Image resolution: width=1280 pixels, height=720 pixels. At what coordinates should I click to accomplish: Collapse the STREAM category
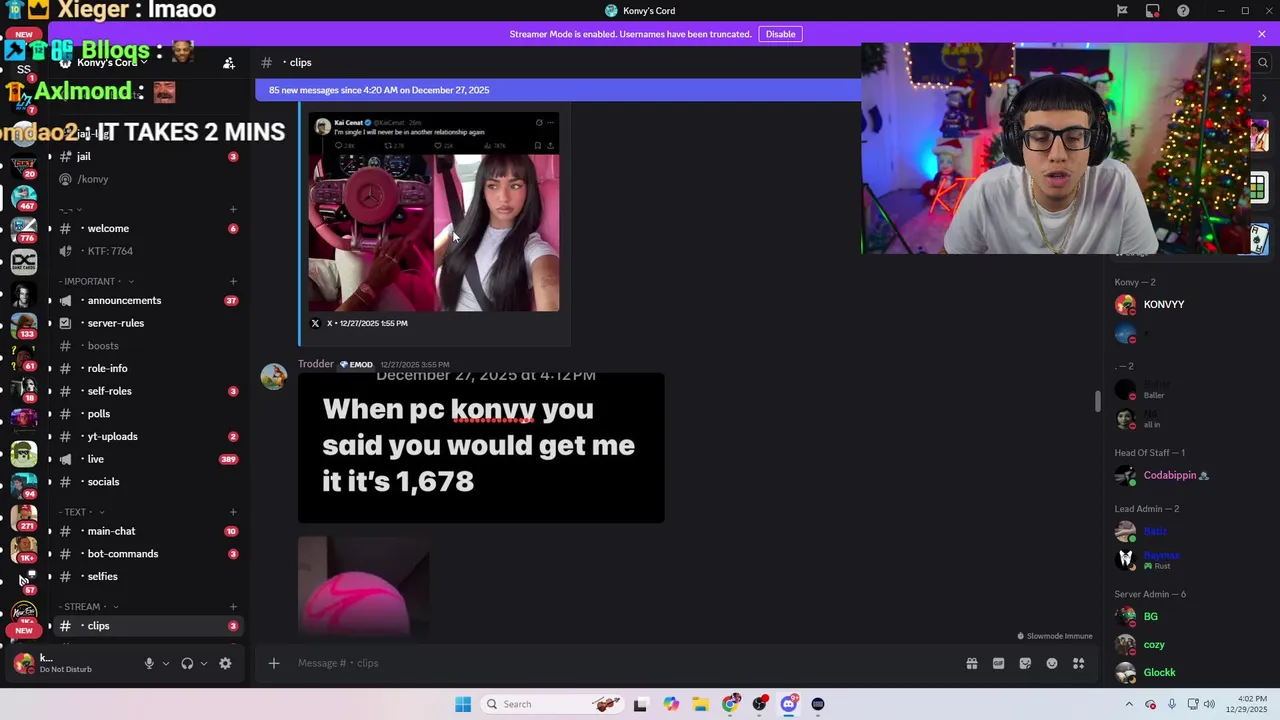[x=89, y=607]
